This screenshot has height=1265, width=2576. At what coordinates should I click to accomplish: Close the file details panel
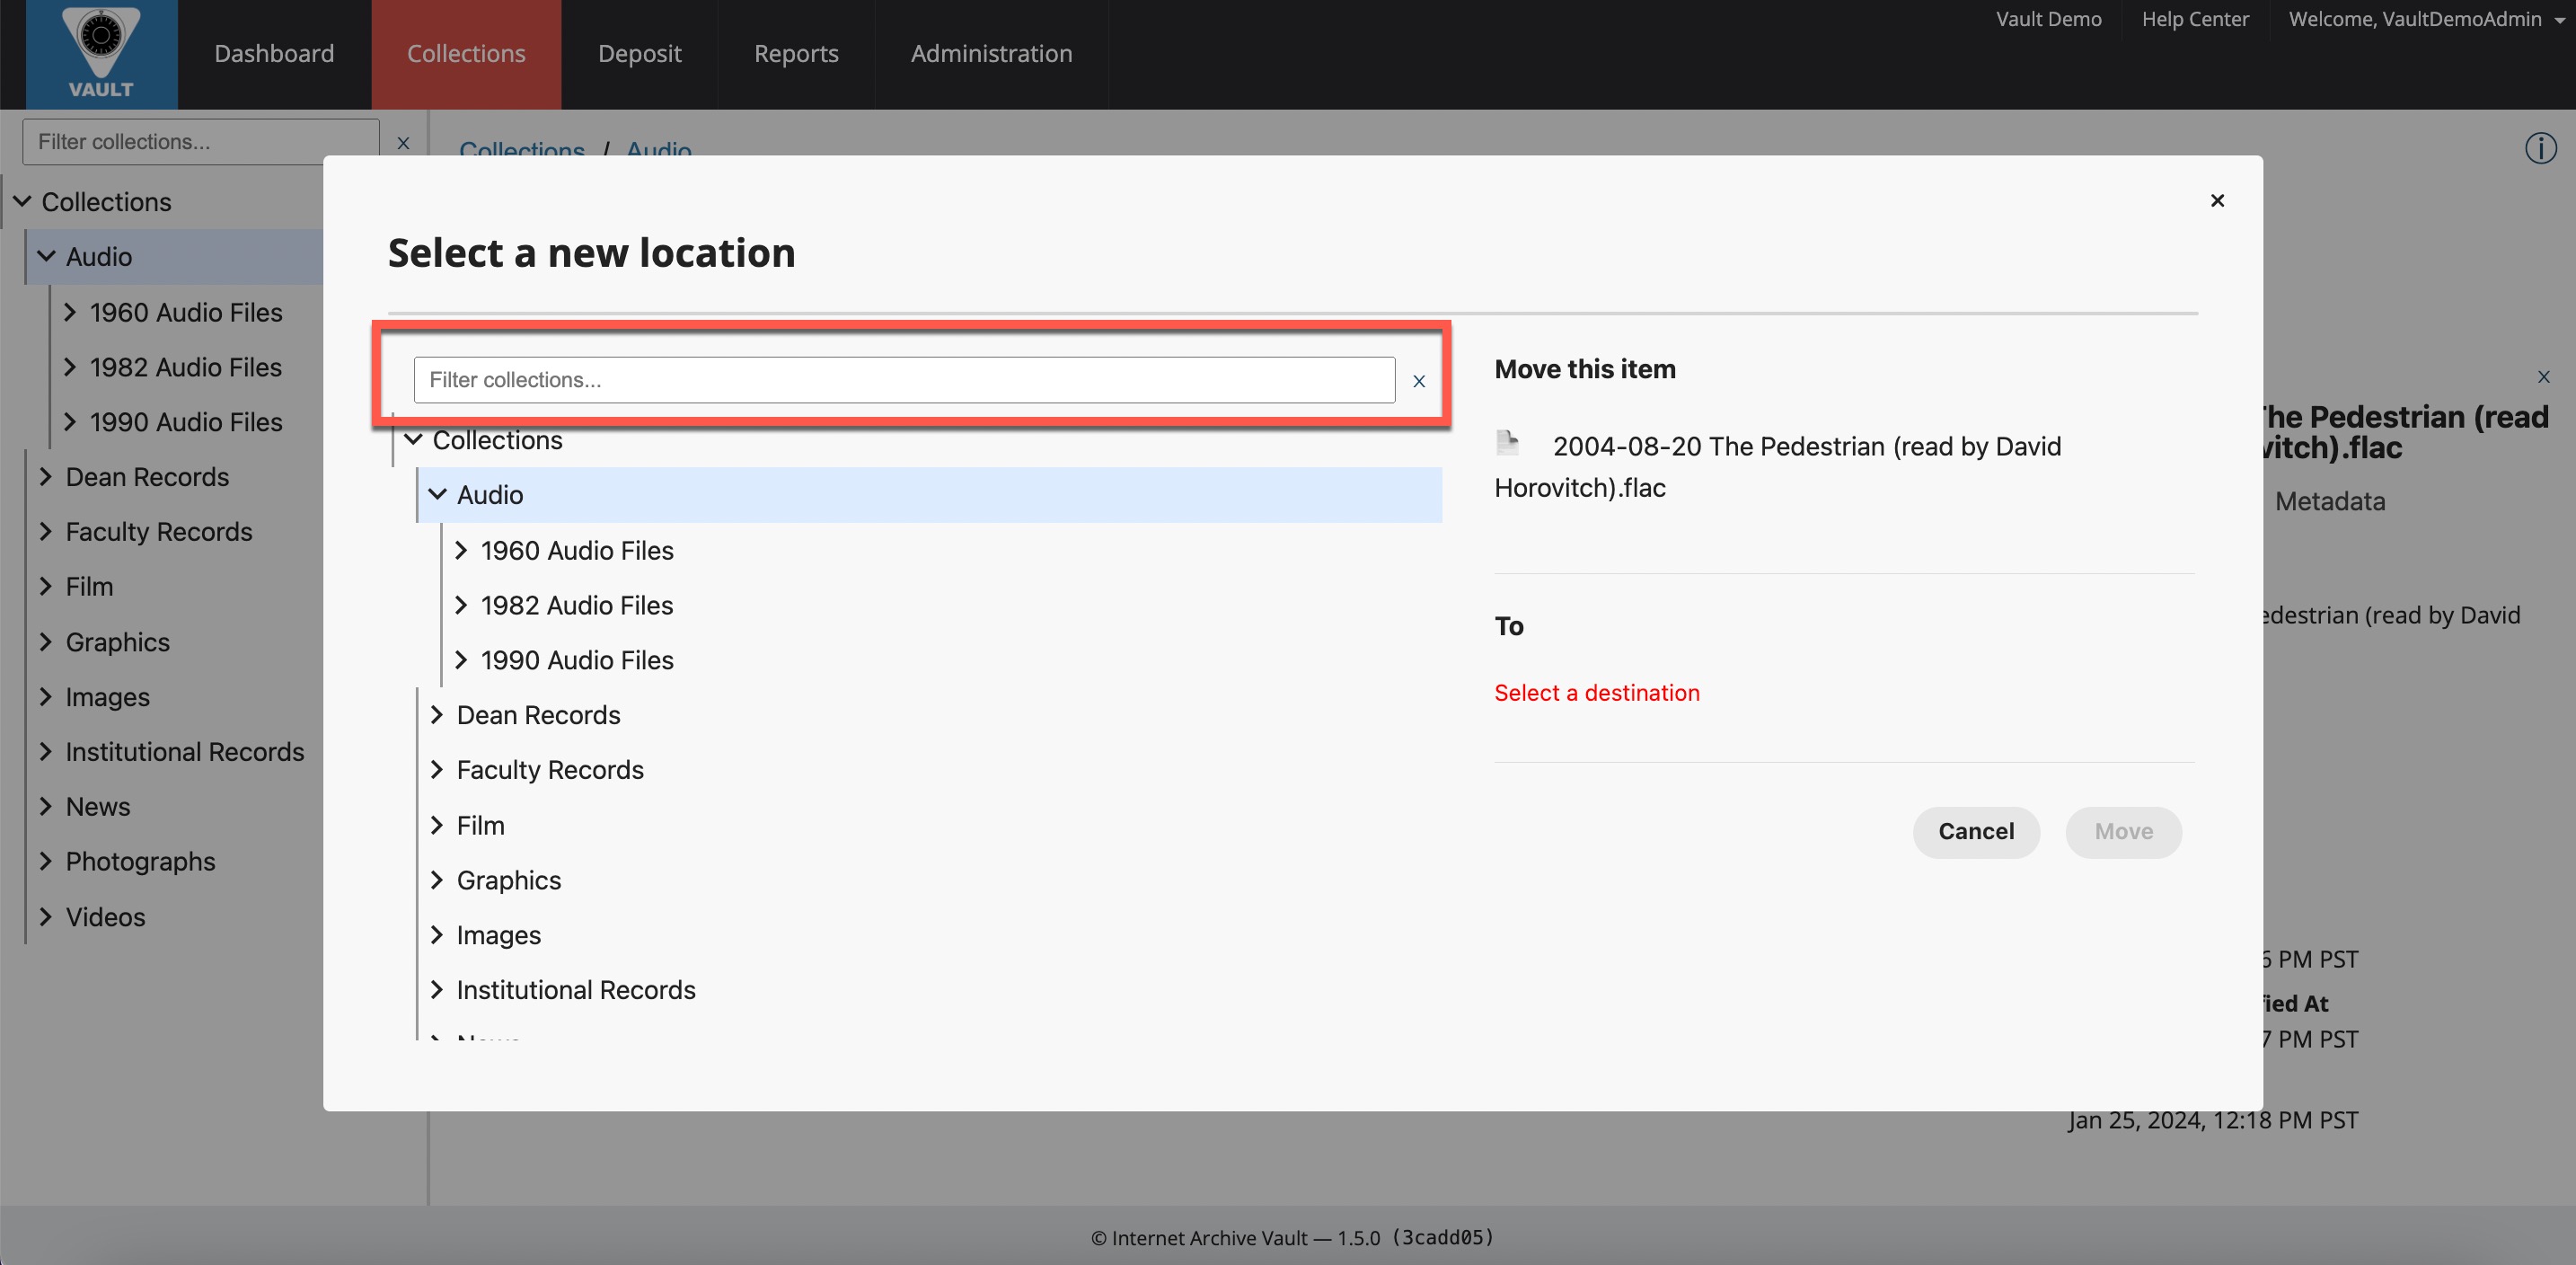point(2543,377)
